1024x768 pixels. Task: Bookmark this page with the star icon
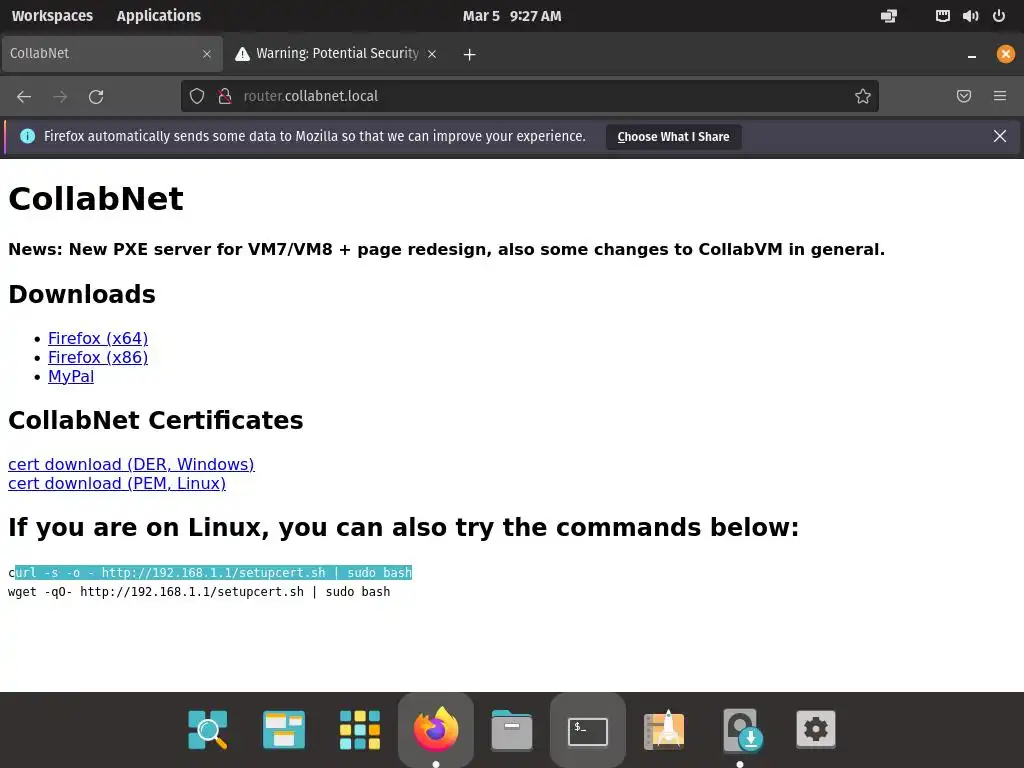(863, 96)
